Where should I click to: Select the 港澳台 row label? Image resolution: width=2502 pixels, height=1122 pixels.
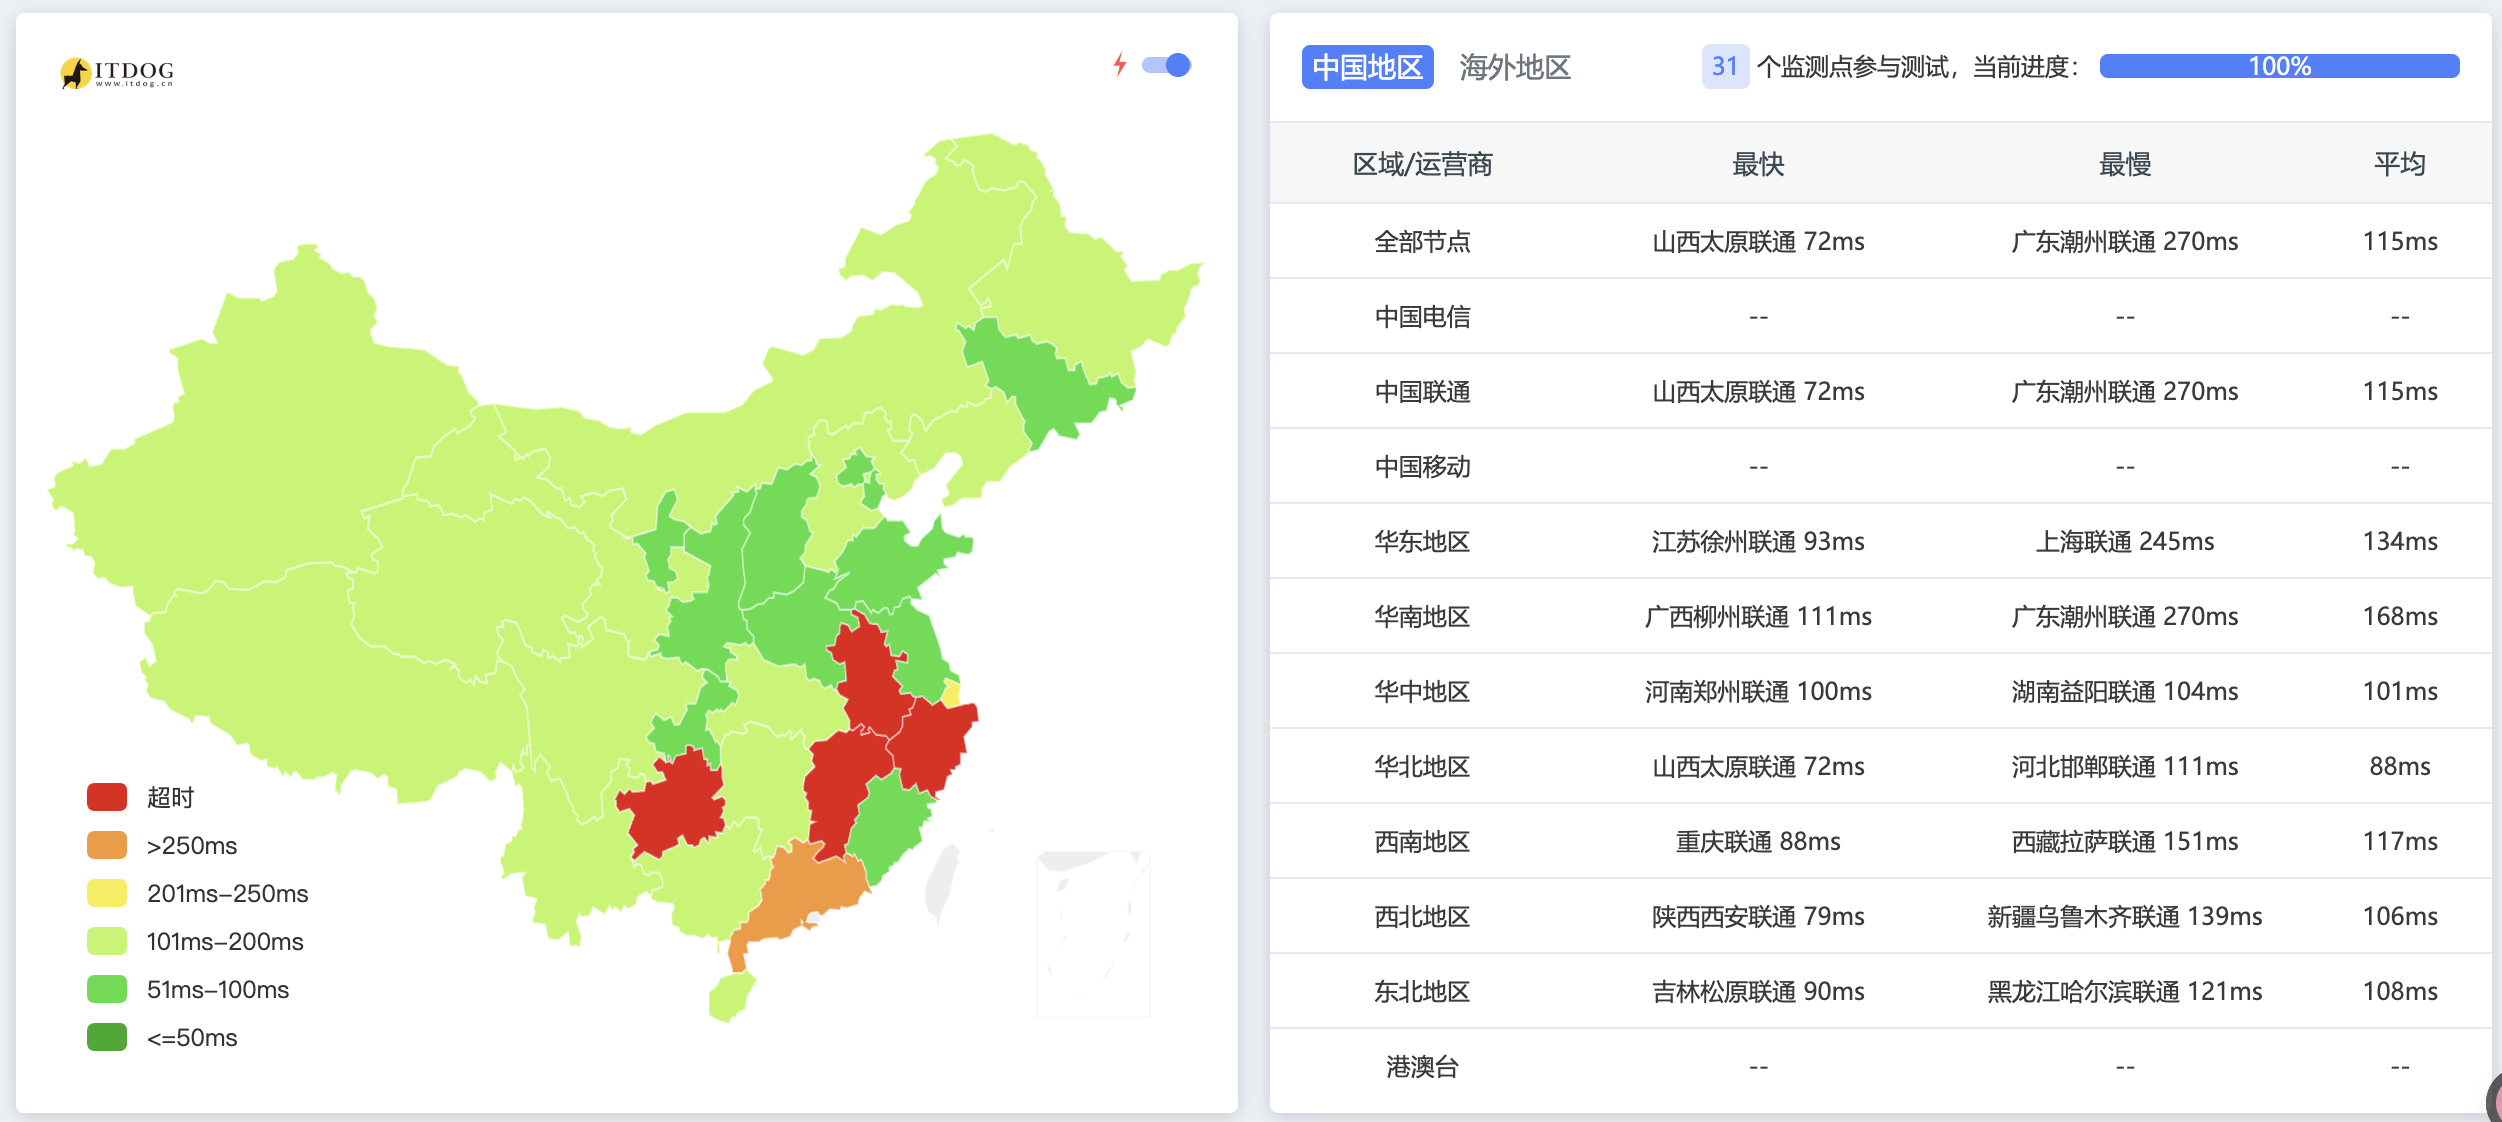coord(1422,1066)
